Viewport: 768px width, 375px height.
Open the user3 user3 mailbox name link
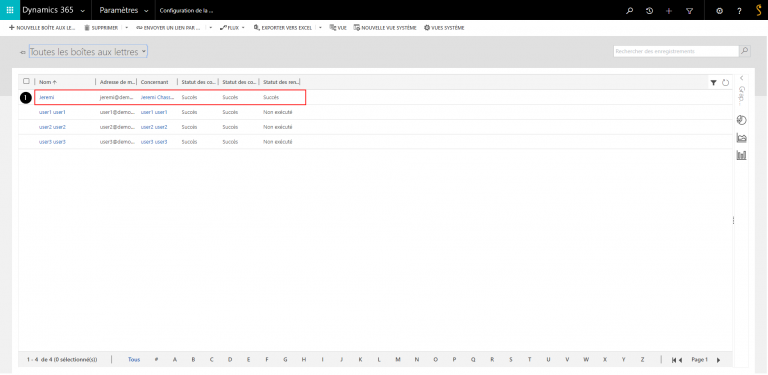[52, 141]
